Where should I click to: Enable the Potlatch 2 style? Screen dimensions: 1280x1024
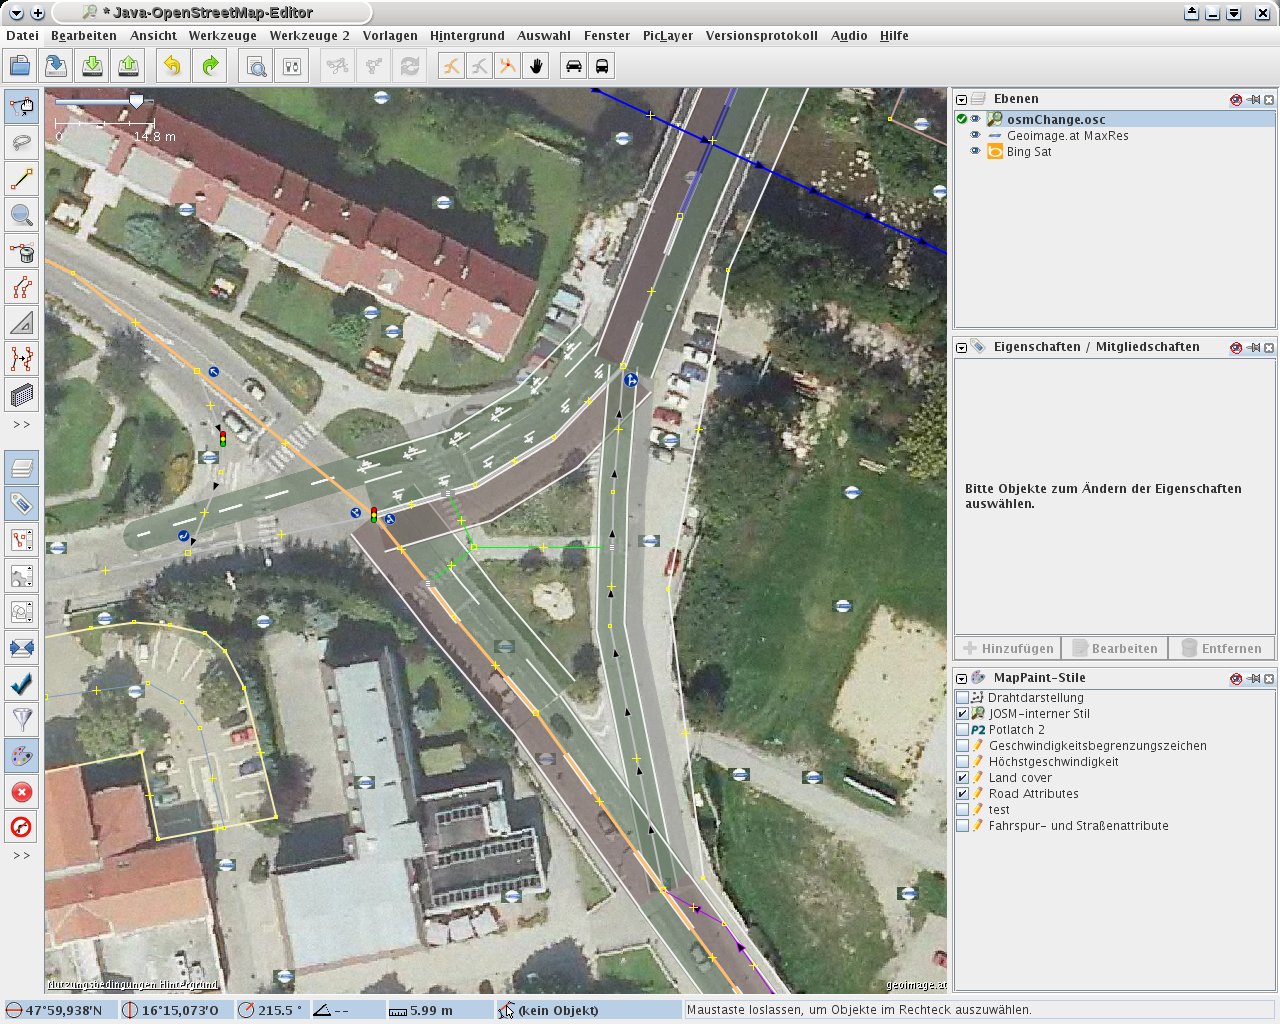pos(963,730)
